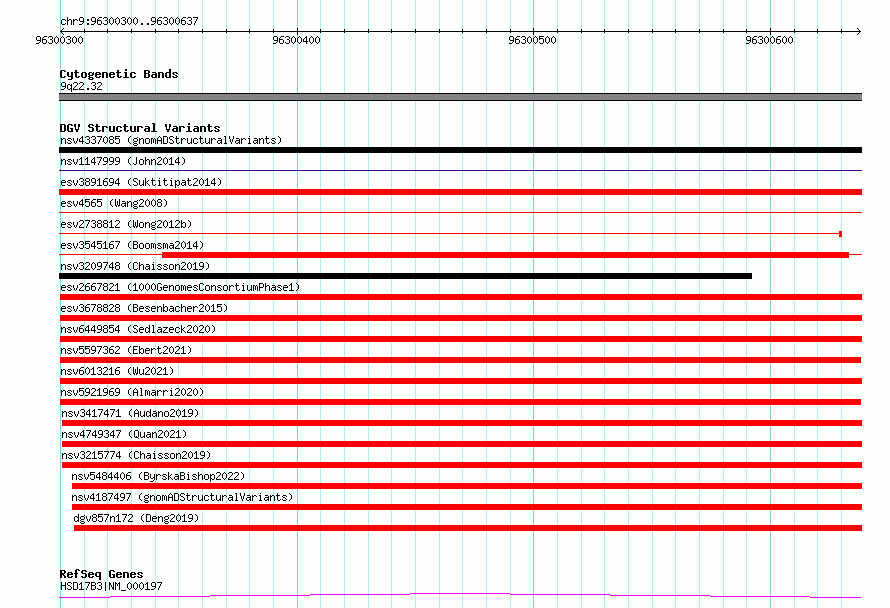
Task: Select the esv3891694 red variant bar
Action: (x=460, y=192)
